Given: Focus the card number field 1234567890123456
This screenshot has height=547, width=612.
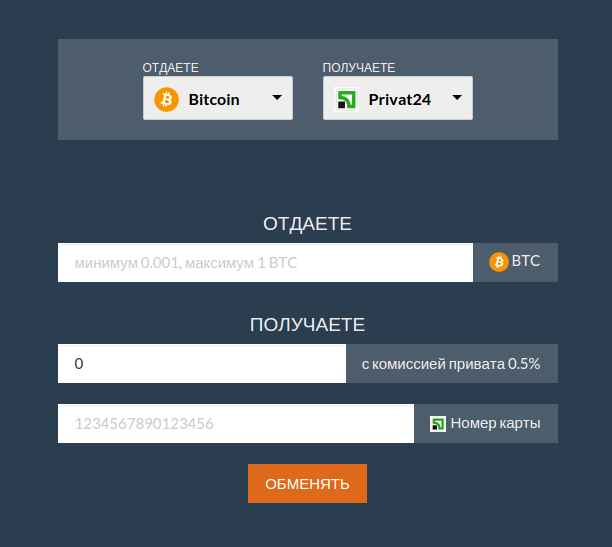Looking at the screenshot, I should [x=236, y=423].
